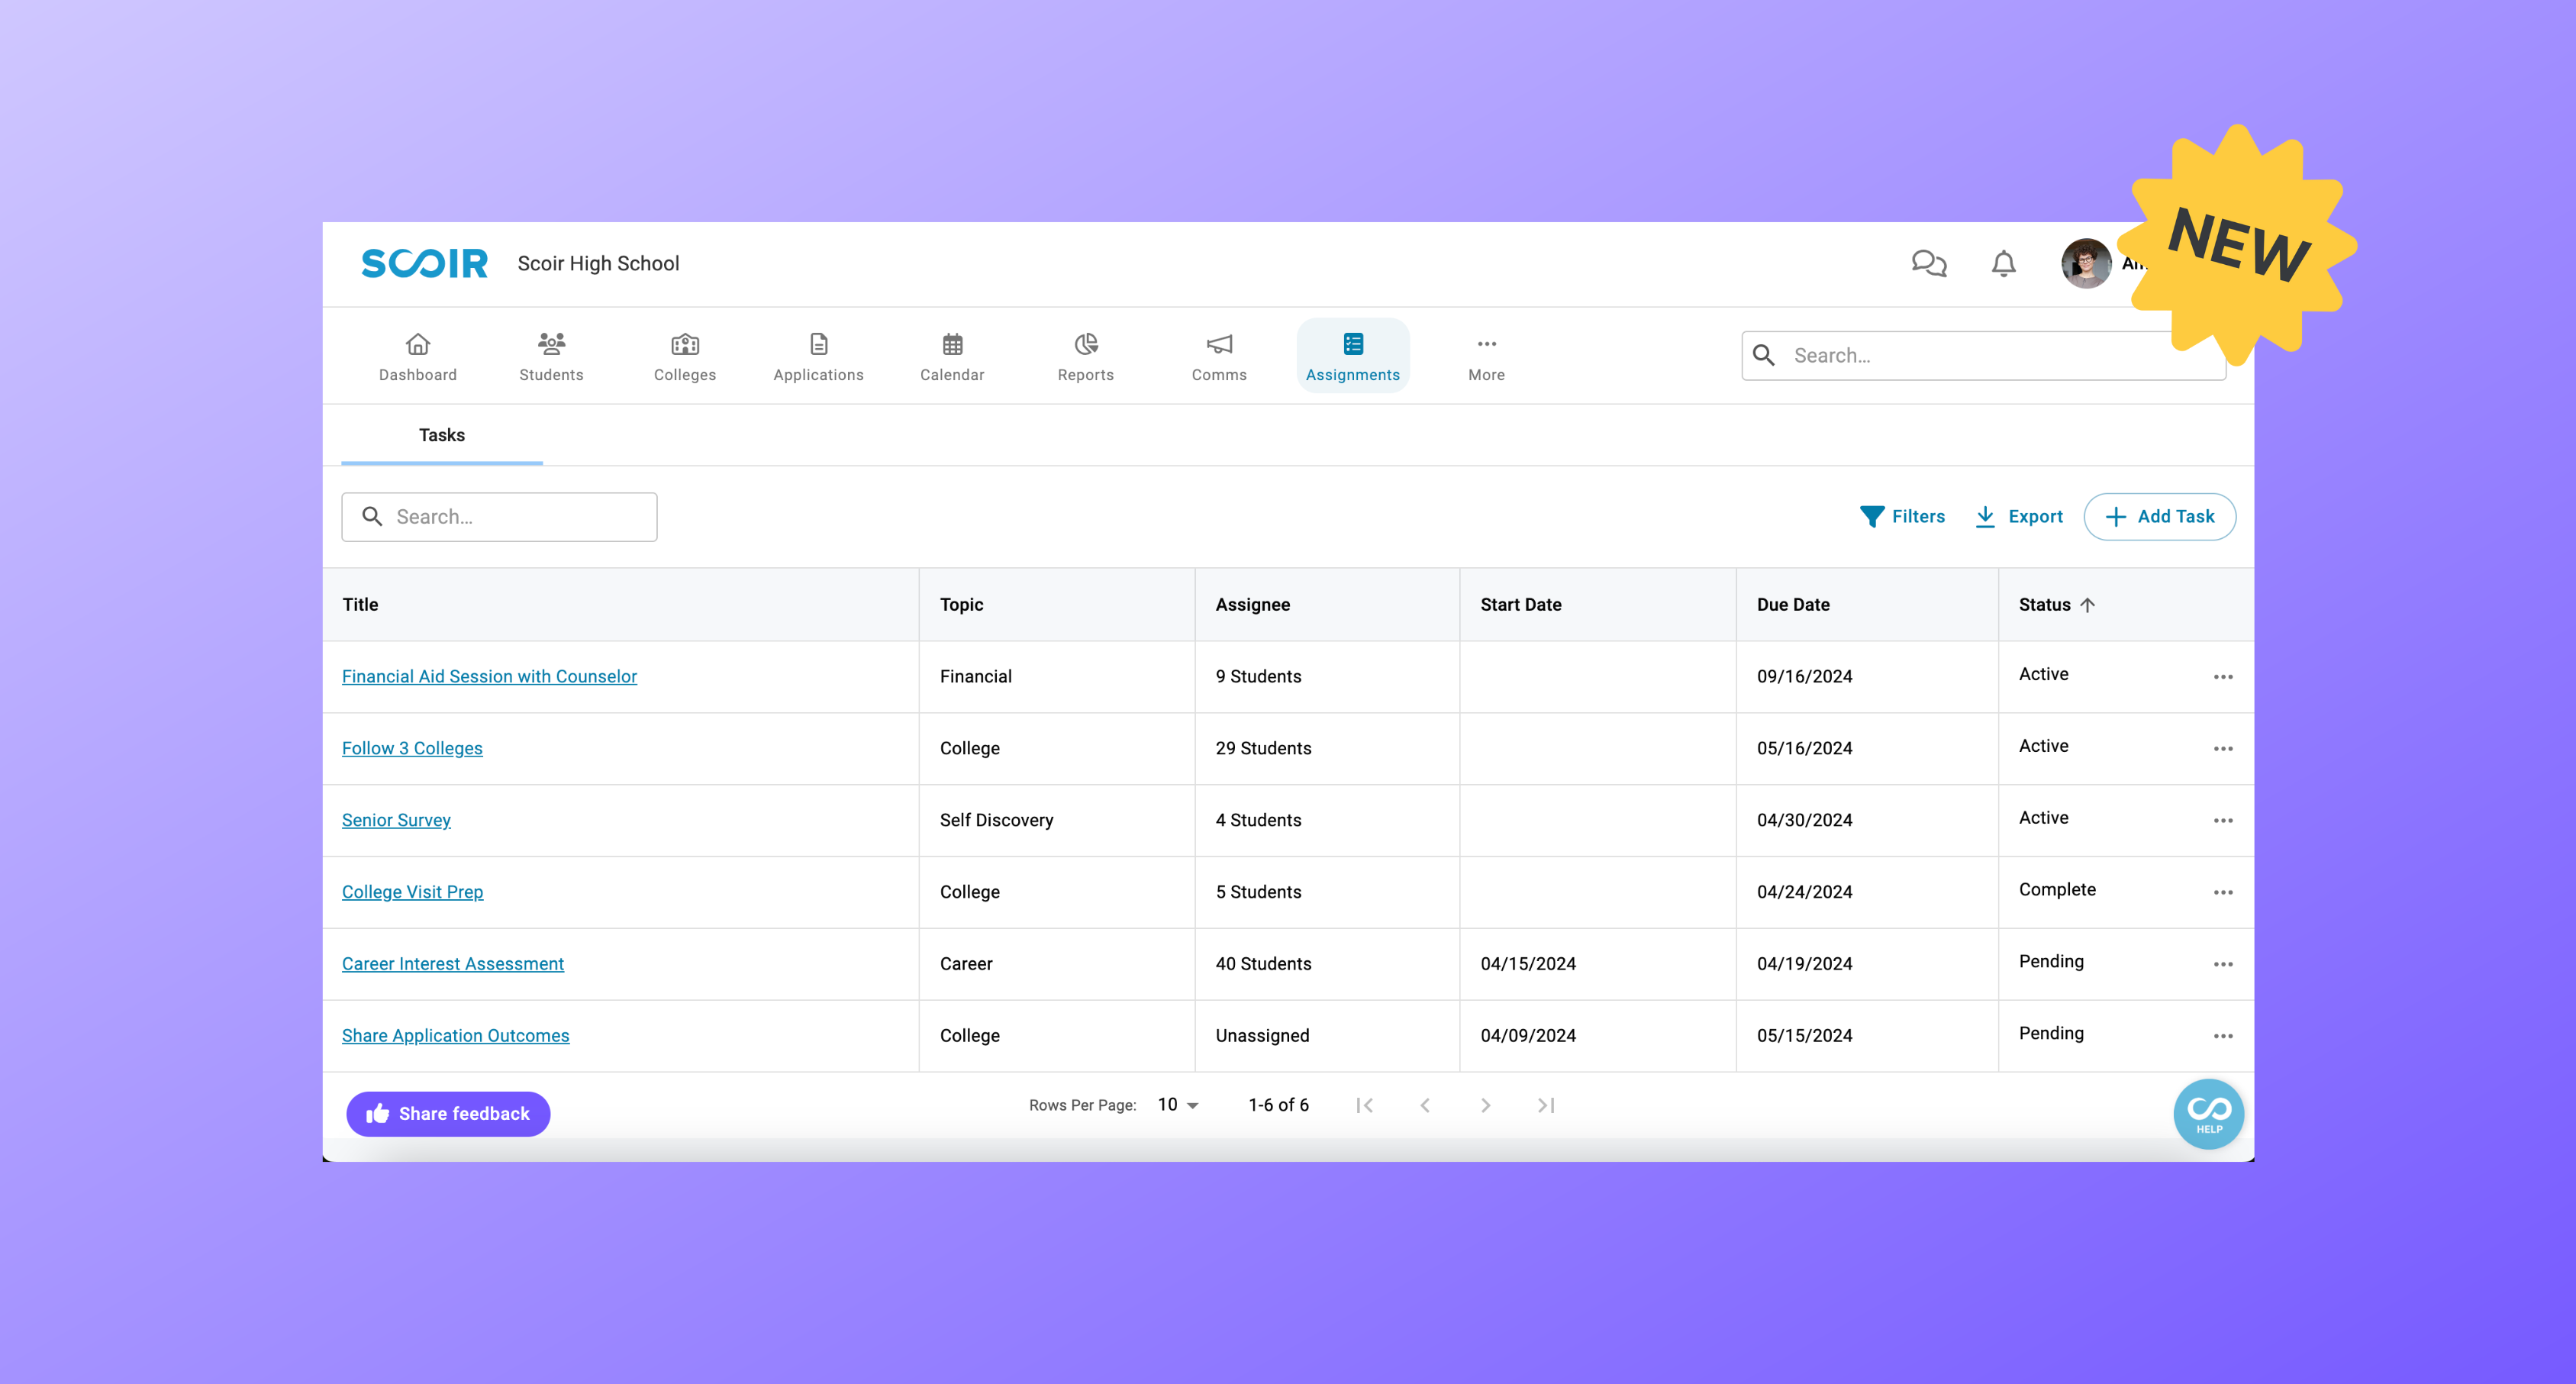Open the messages chat icon
Screen dimensions: 2576x1384
pyautogui.click(x=1929, y=264)
